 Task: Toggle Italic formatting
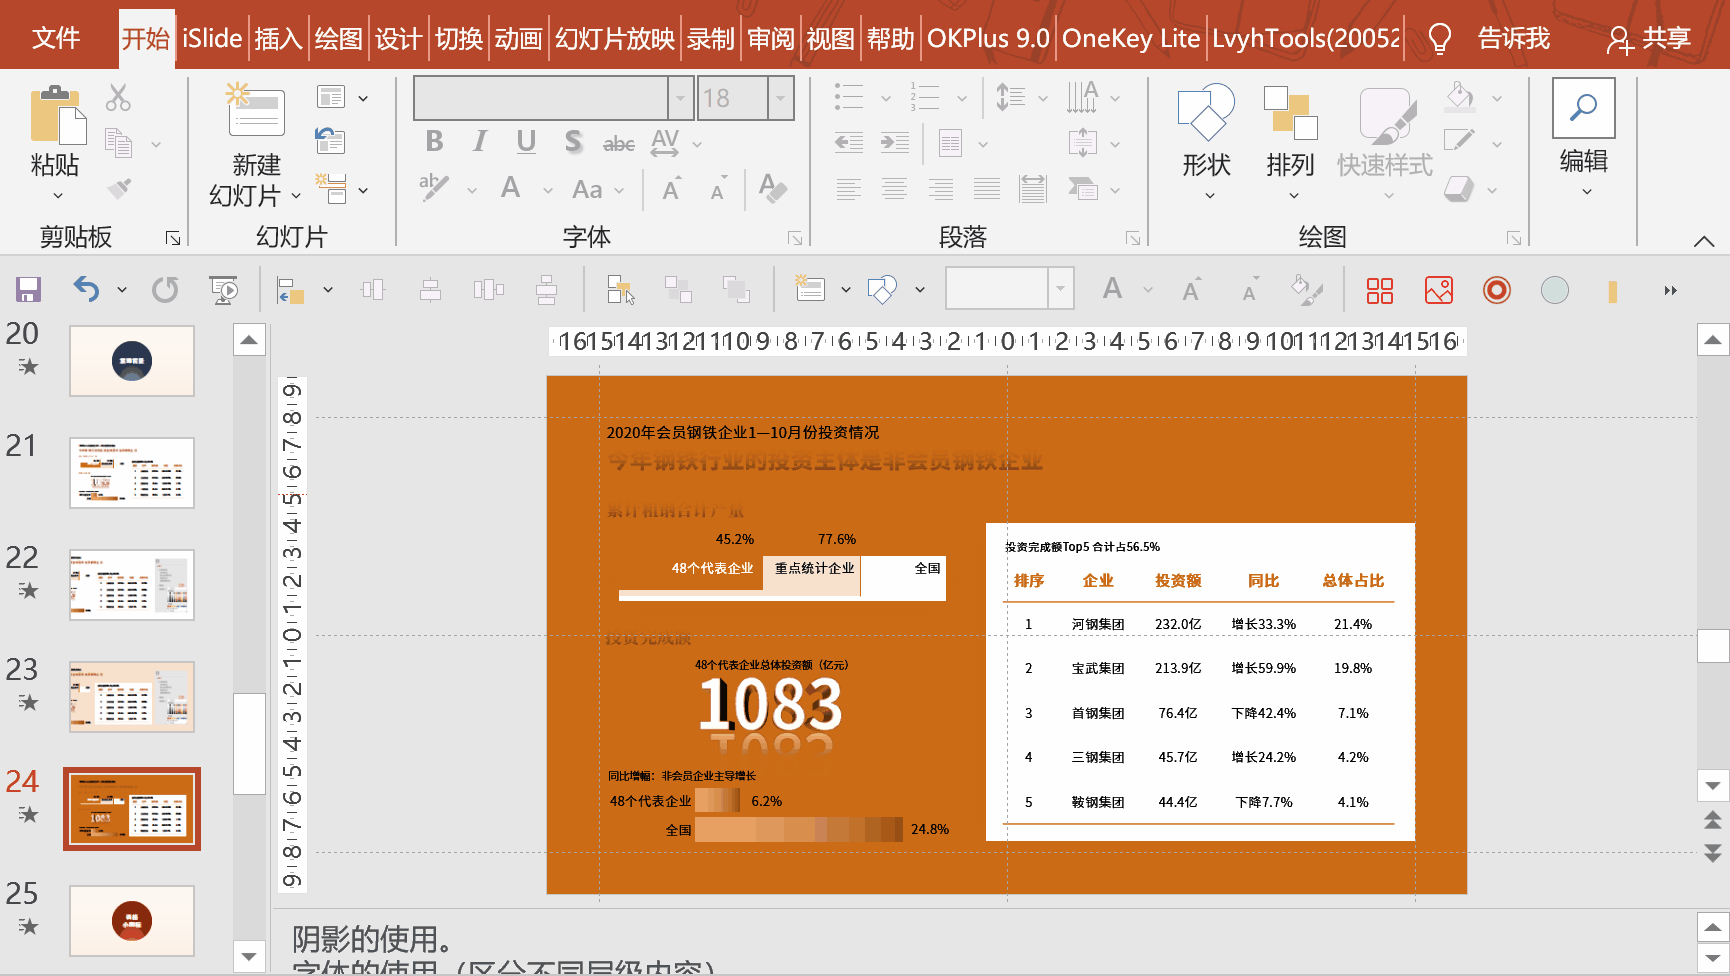(x=480, y=141)
